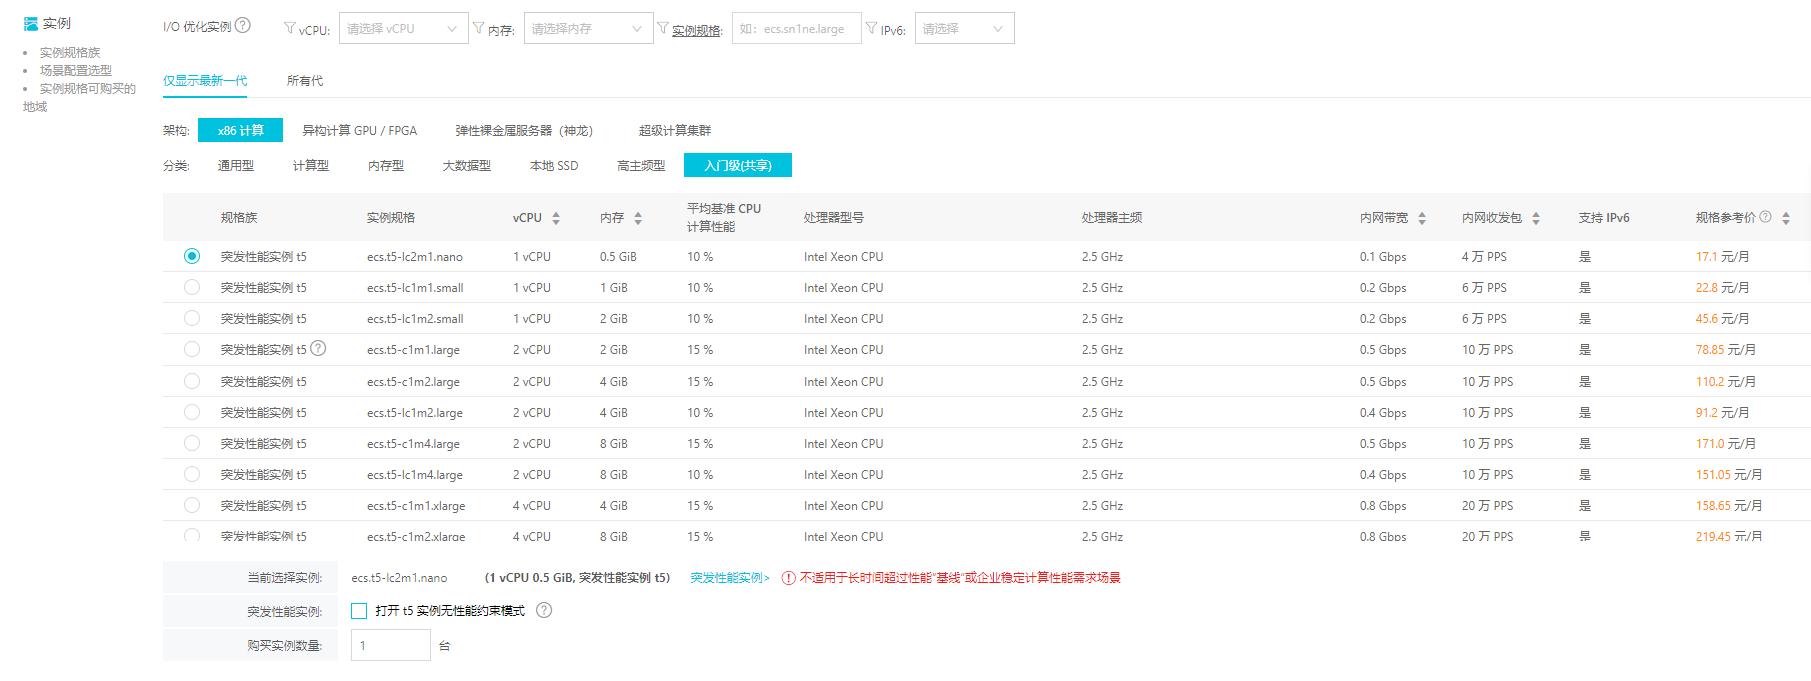Click price 78.85 元/月 cell

(1726, 350)
